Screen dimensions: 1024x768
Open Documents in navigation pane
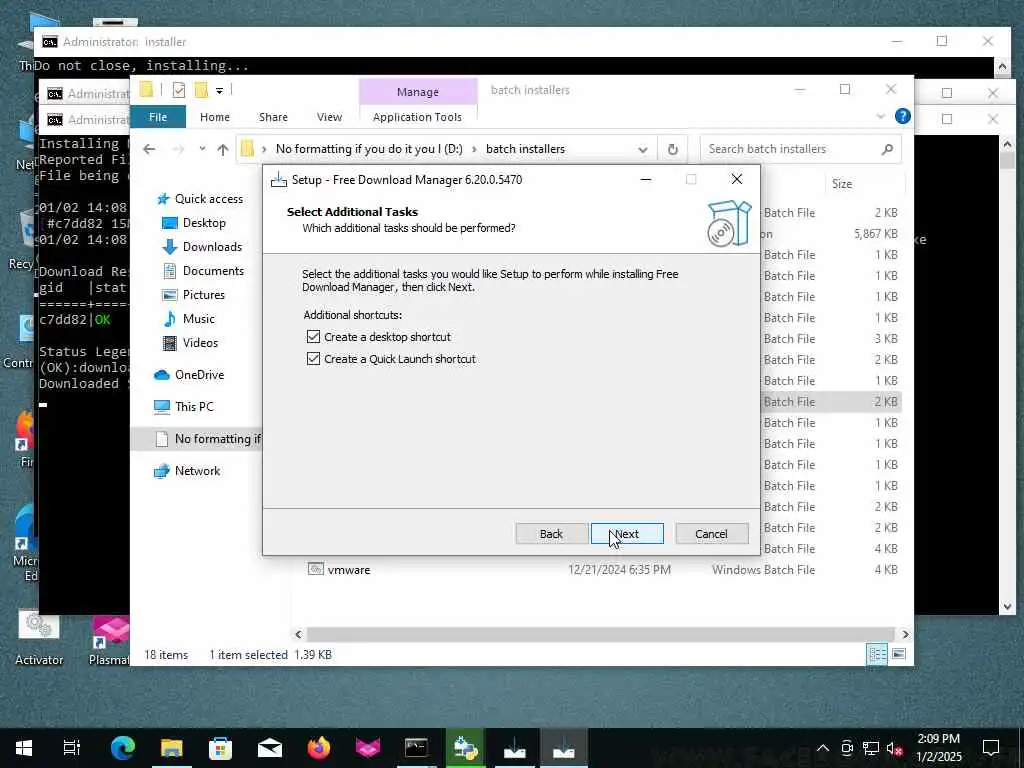click(x=213, y=271)
